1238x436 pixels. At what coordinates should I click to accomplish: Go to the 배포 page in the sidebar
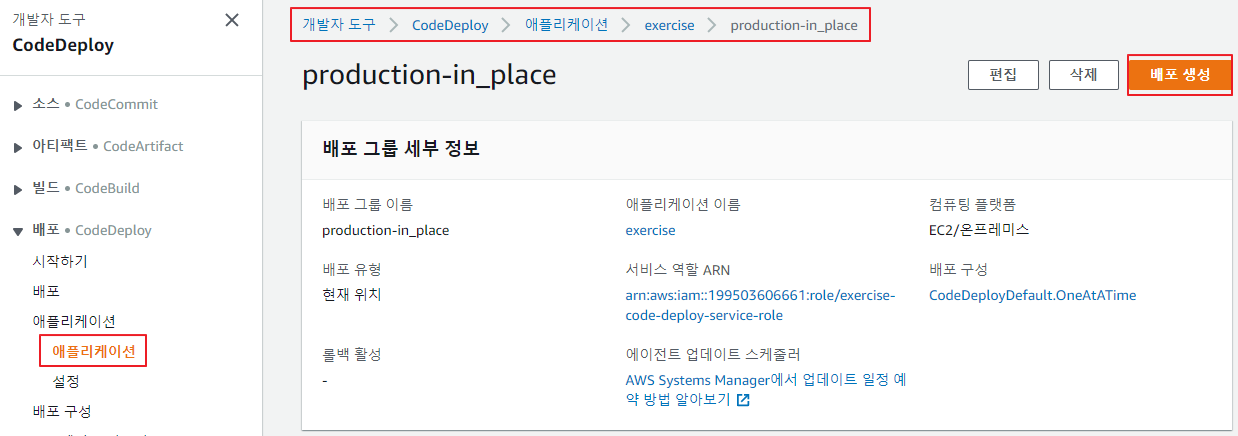point(46,291)
